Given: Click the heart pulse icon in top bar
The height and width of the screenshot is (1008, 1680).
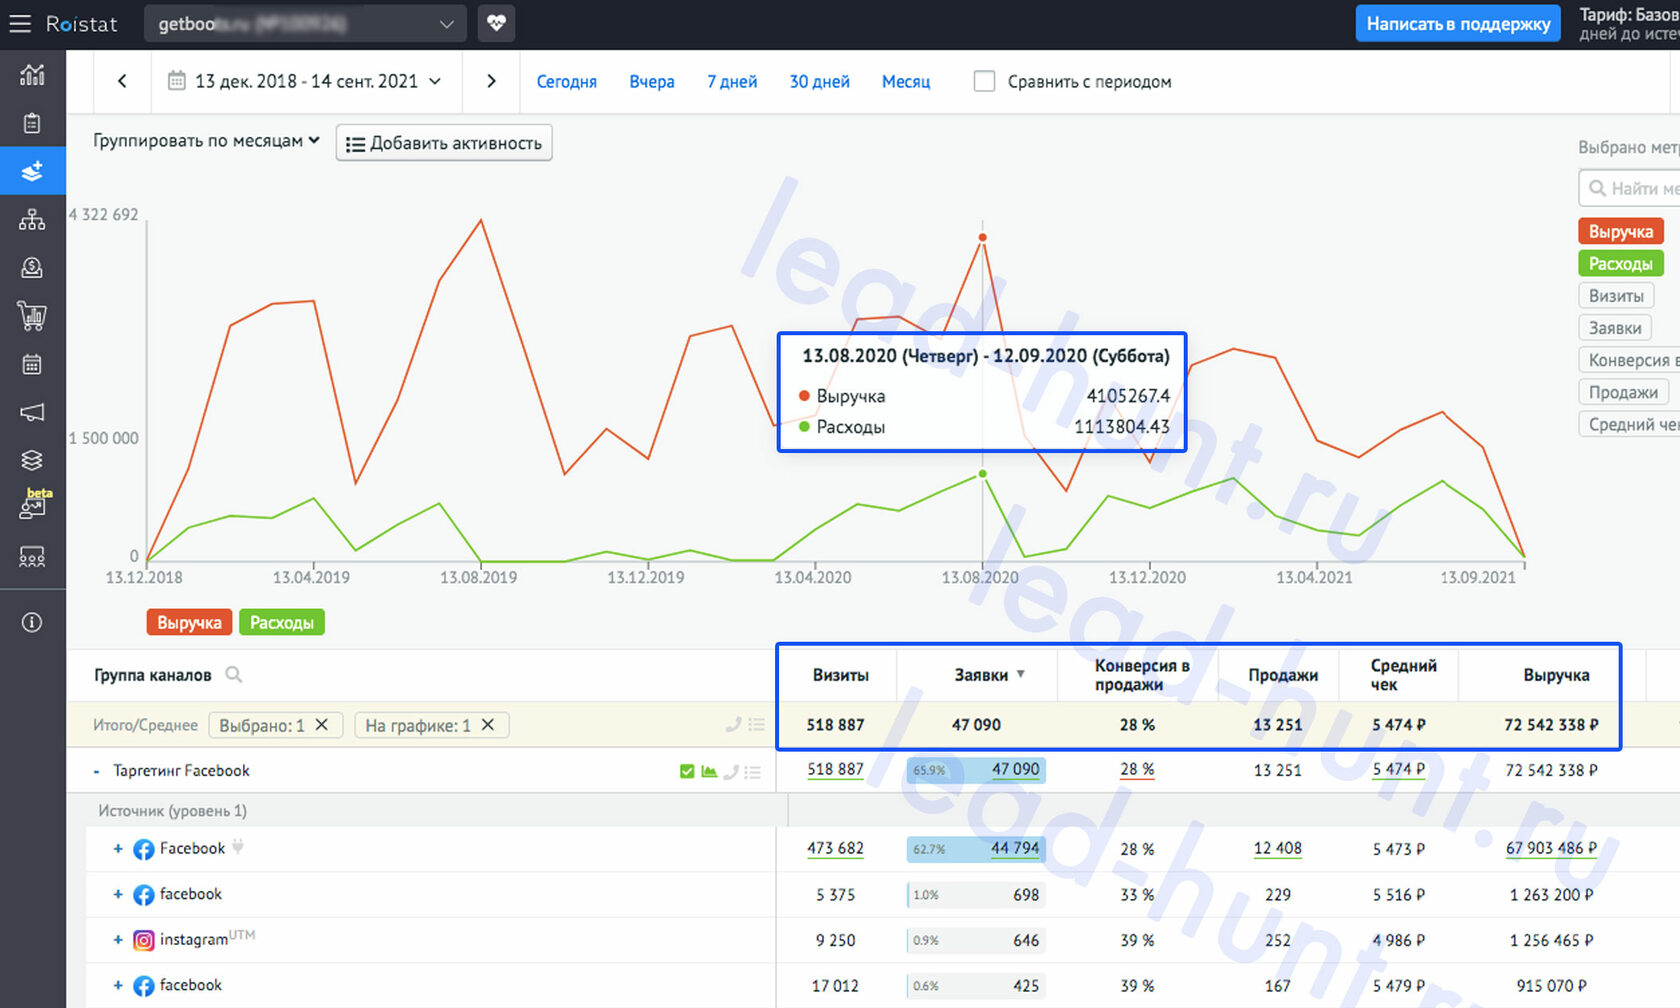Looking at the screenshot, I should pos(496,23).
